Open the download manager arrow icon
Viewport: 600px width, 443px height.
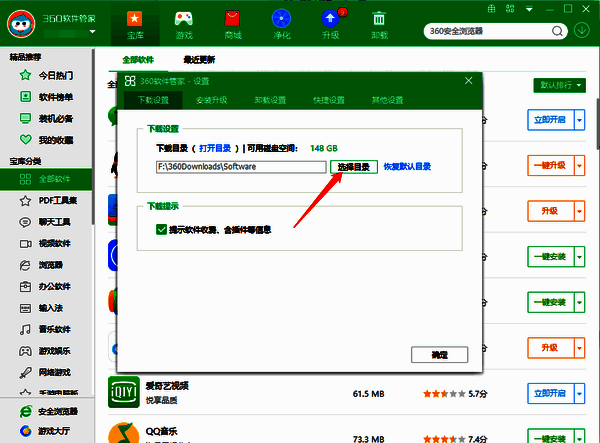pyautogui.click(x=582, y=30)
